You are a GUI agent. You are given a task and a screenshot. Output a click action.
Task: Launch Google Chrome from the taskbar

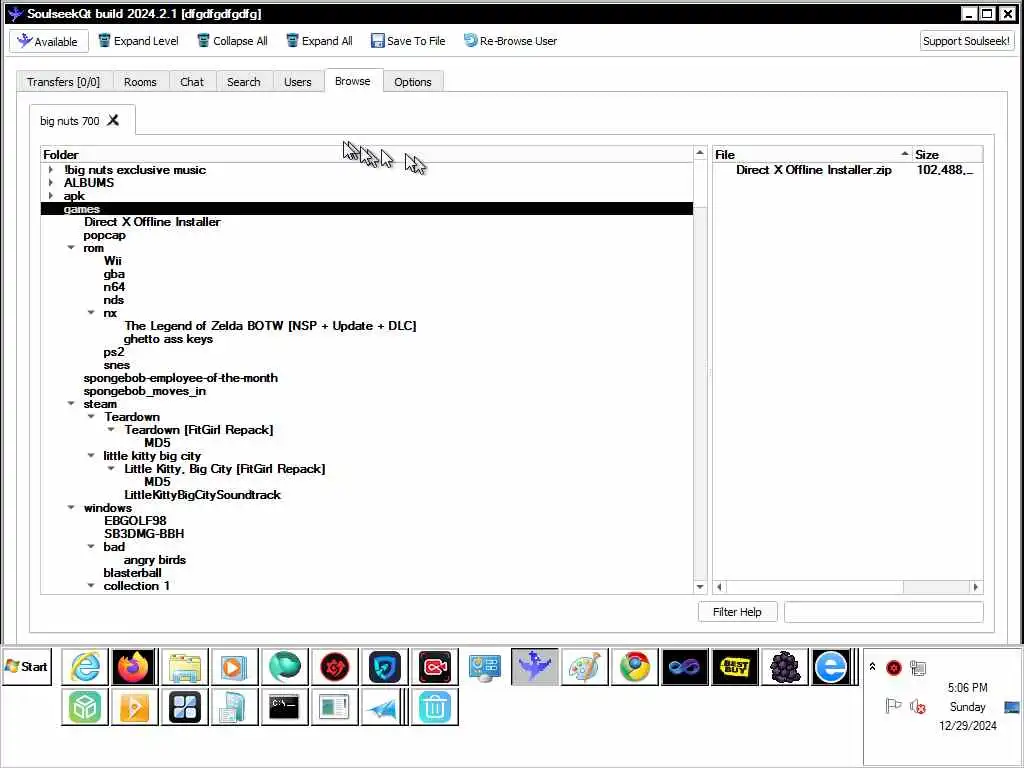click(x=635, y=667)
